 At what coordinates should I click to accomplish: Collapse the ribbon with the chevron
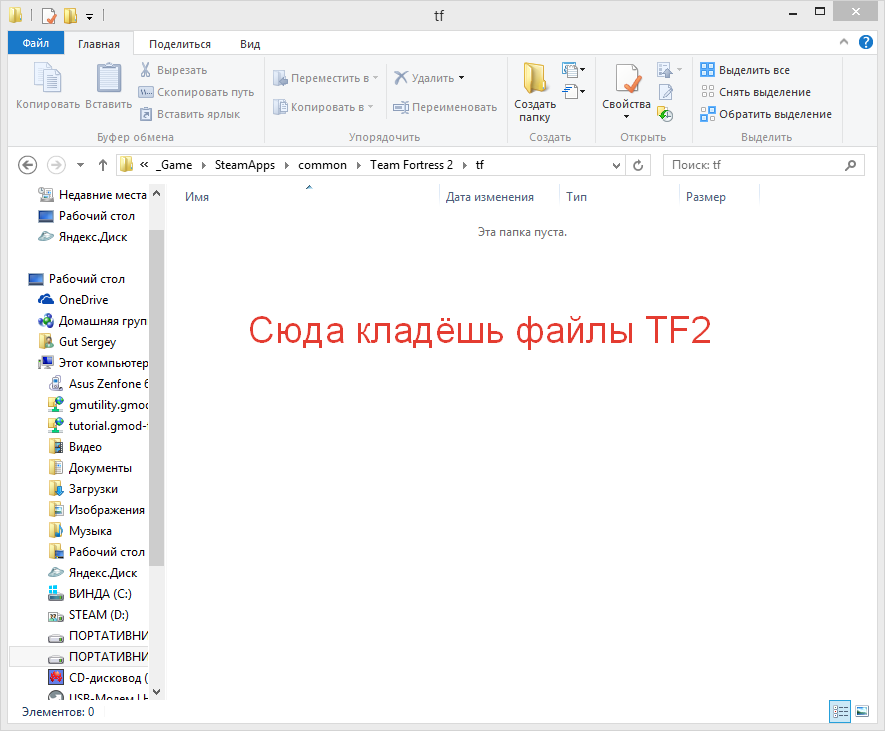pyautogui.click(x=844, y=42)
